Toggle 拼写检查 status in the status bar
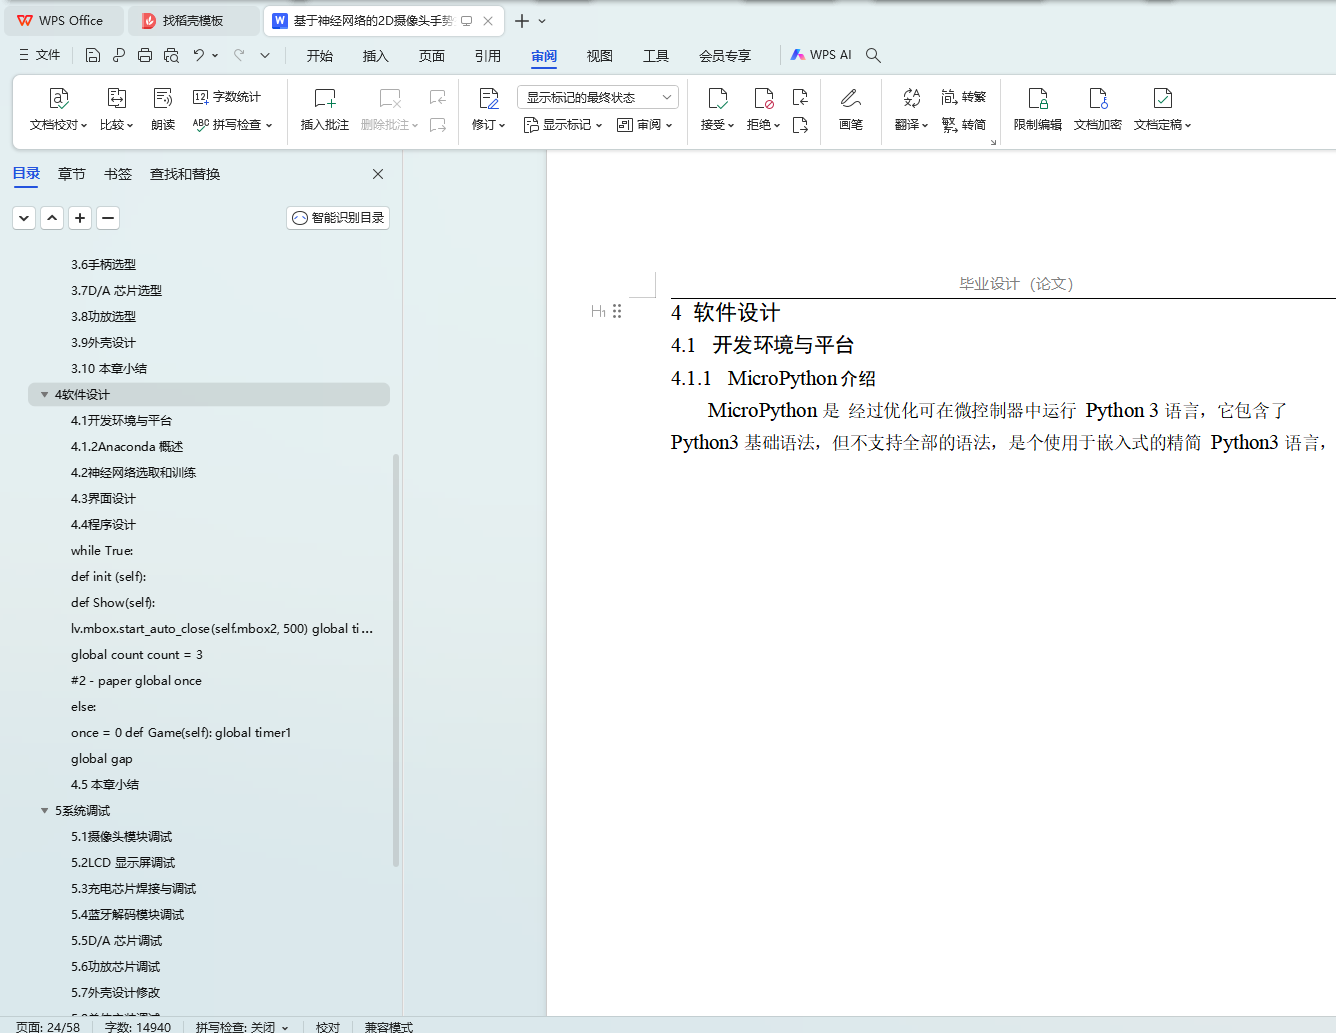 point(242,1027)
